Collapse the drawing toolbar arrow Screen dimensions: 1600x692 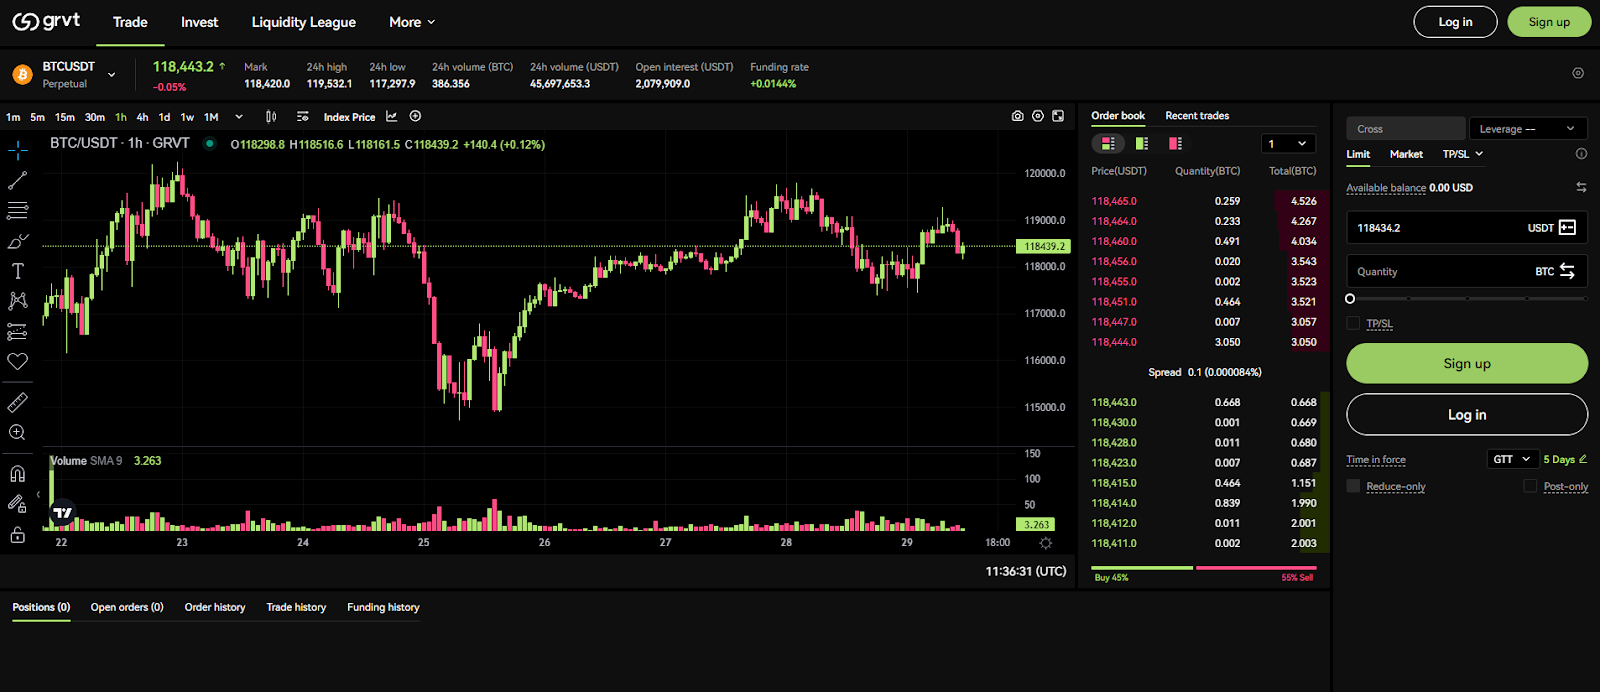click(x=38, y=494)
